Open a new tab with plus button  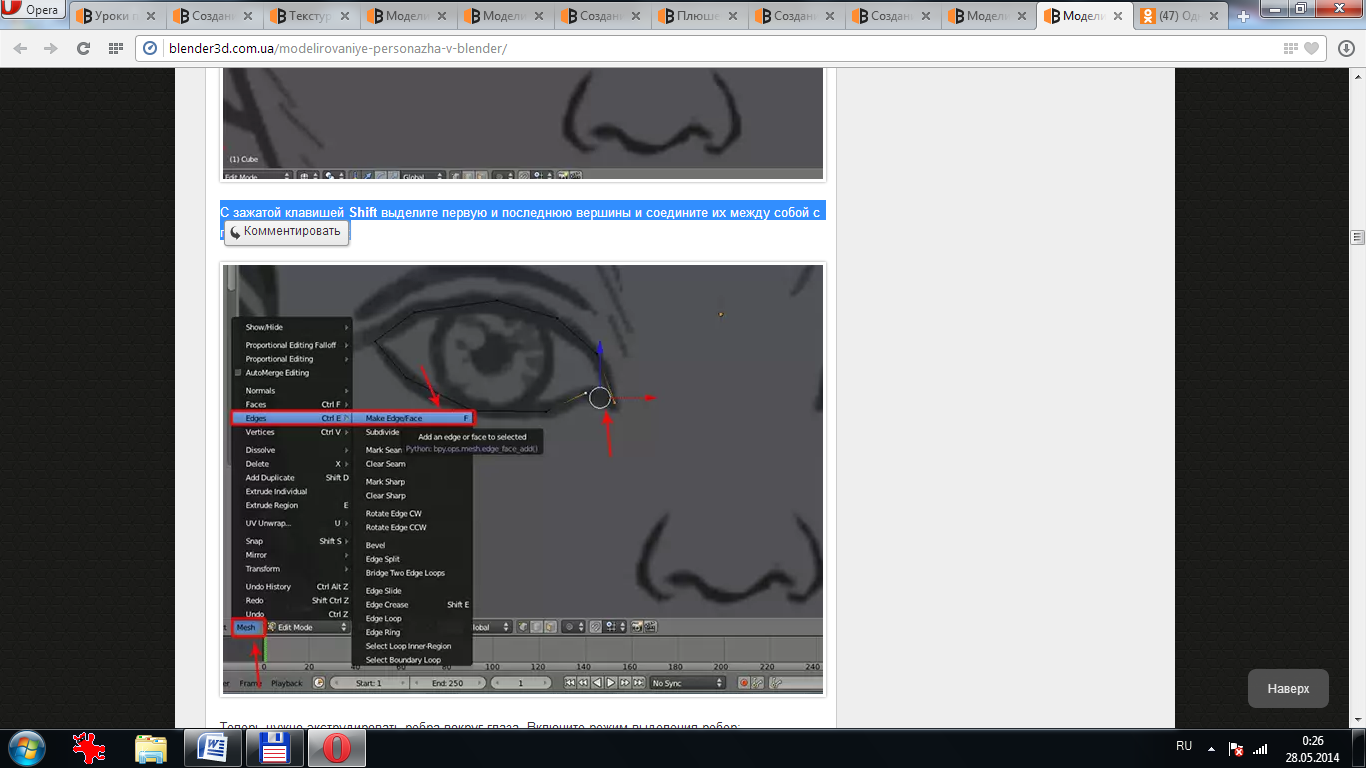coord(1244,17)
